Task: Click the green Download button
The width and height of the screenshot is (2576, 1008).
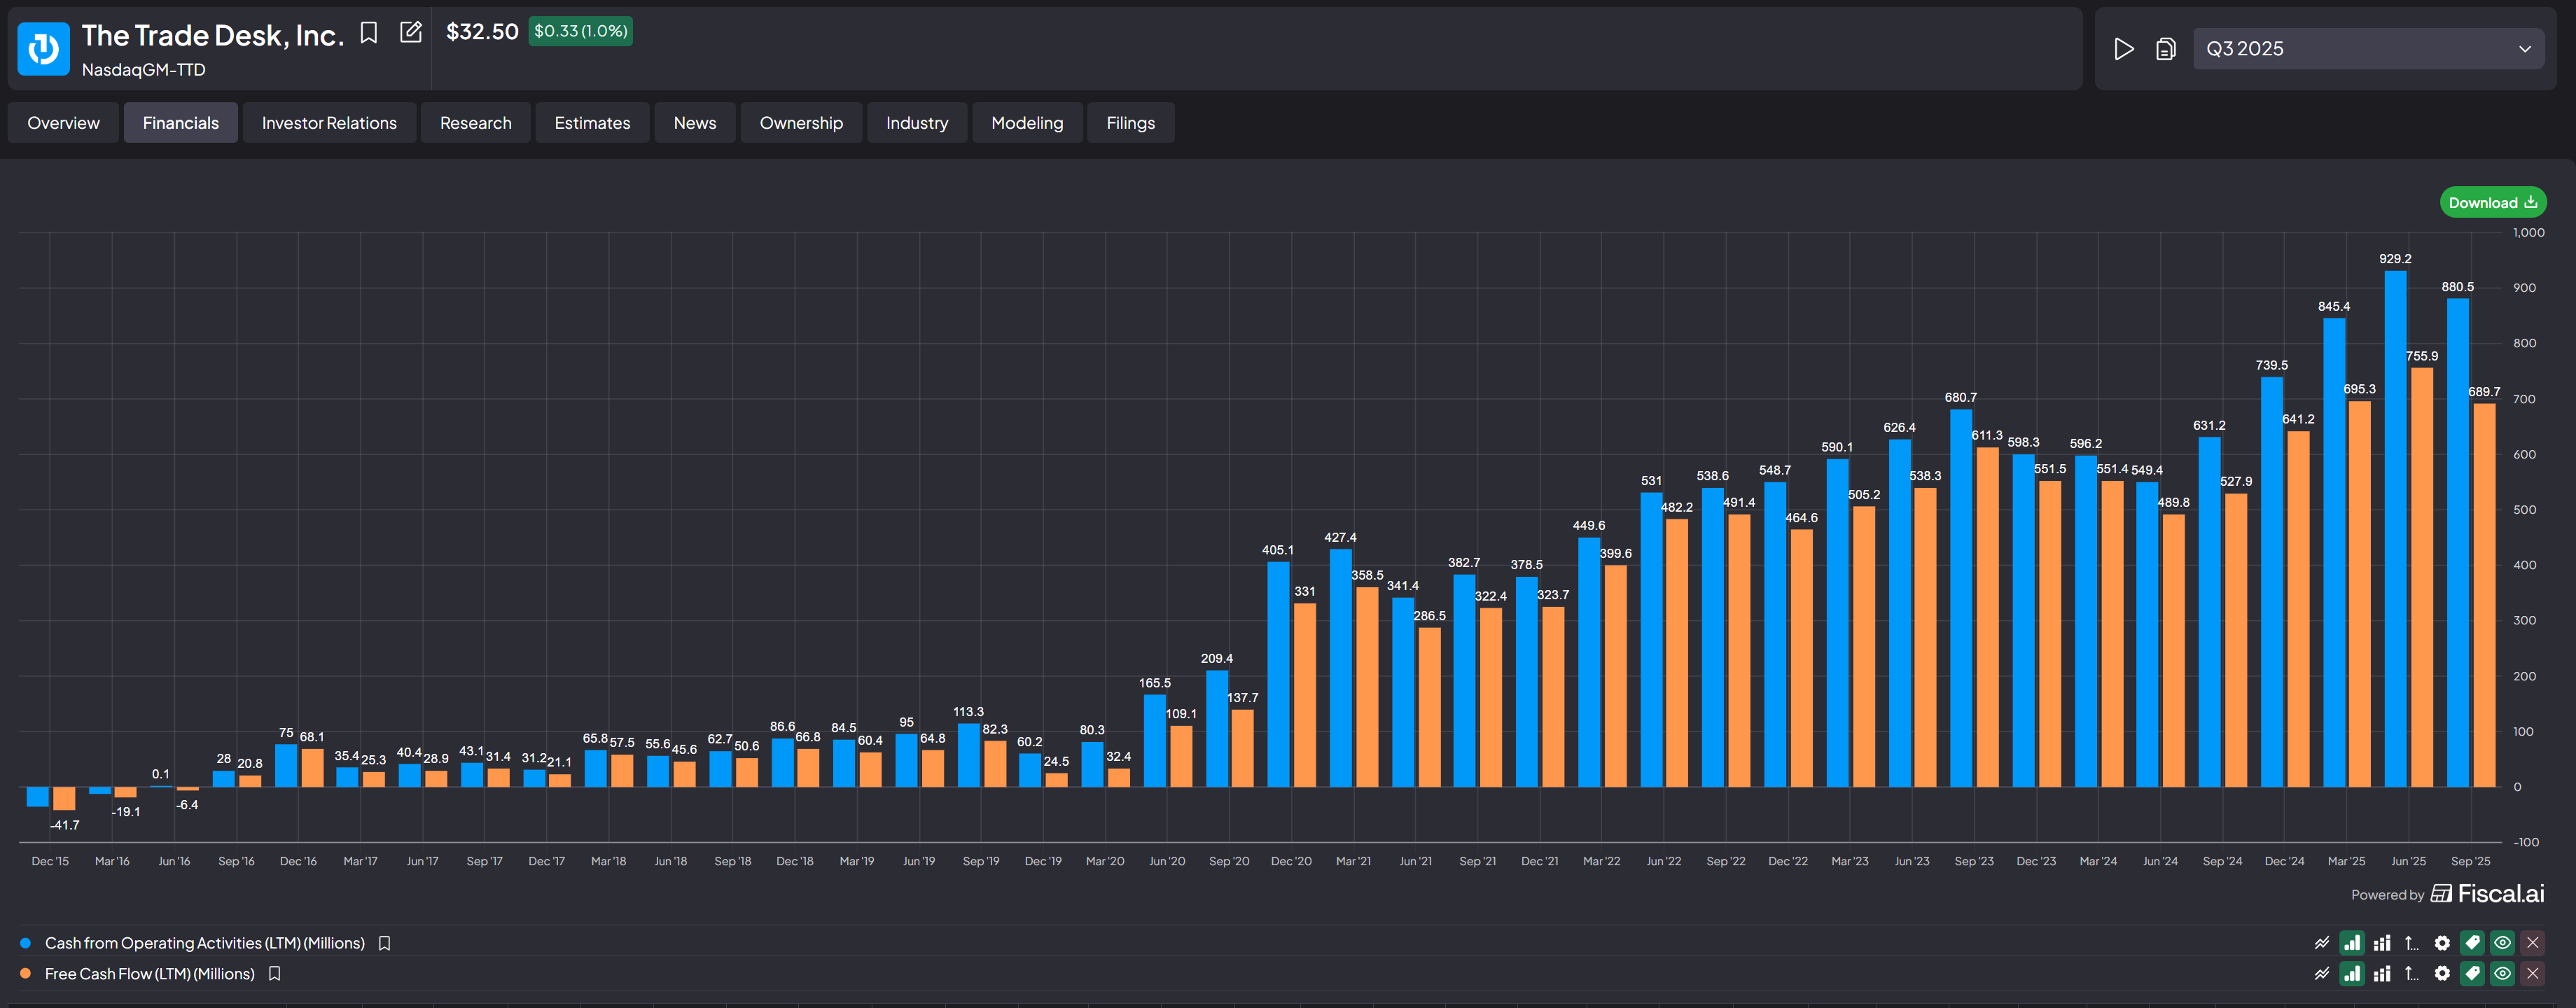Action: point(2492,203)
